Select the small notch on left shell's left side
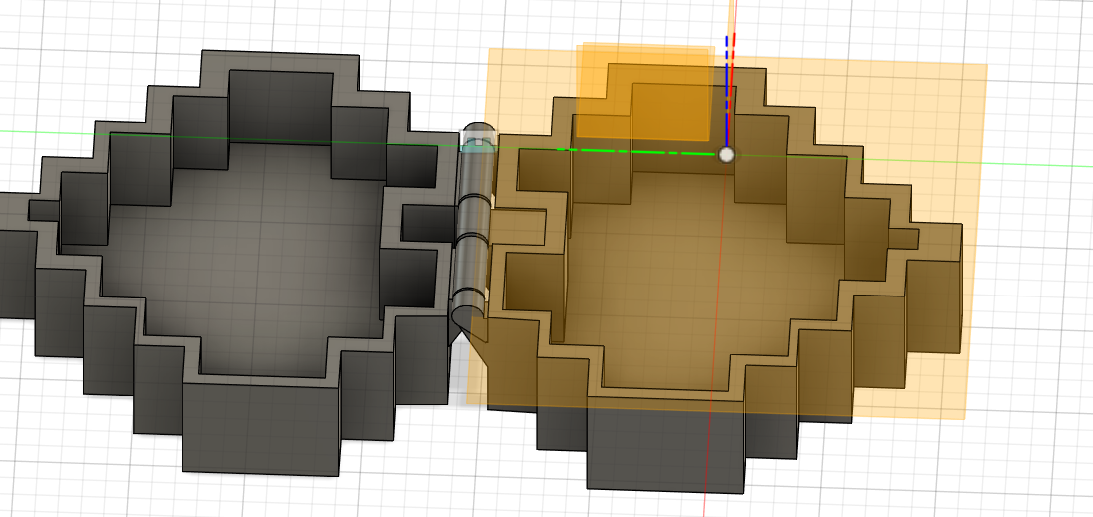1093x517 pixels. 43,210
